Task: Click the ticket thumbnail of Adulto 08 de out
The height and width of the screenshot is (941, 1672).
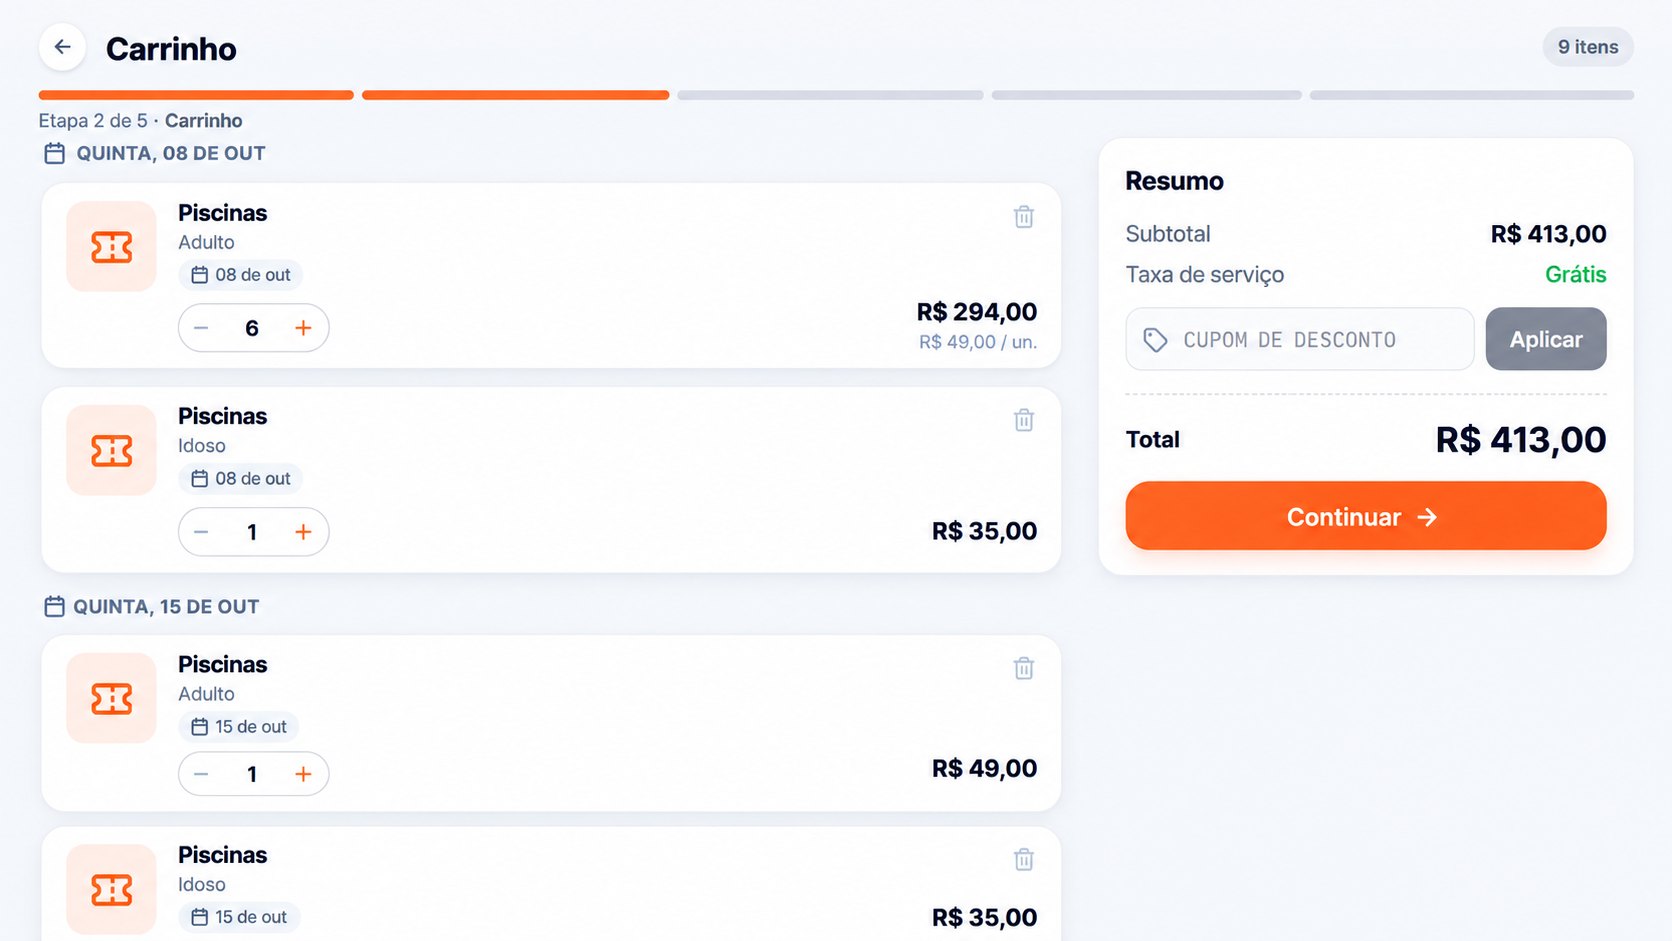Action: tap(111, 247)
